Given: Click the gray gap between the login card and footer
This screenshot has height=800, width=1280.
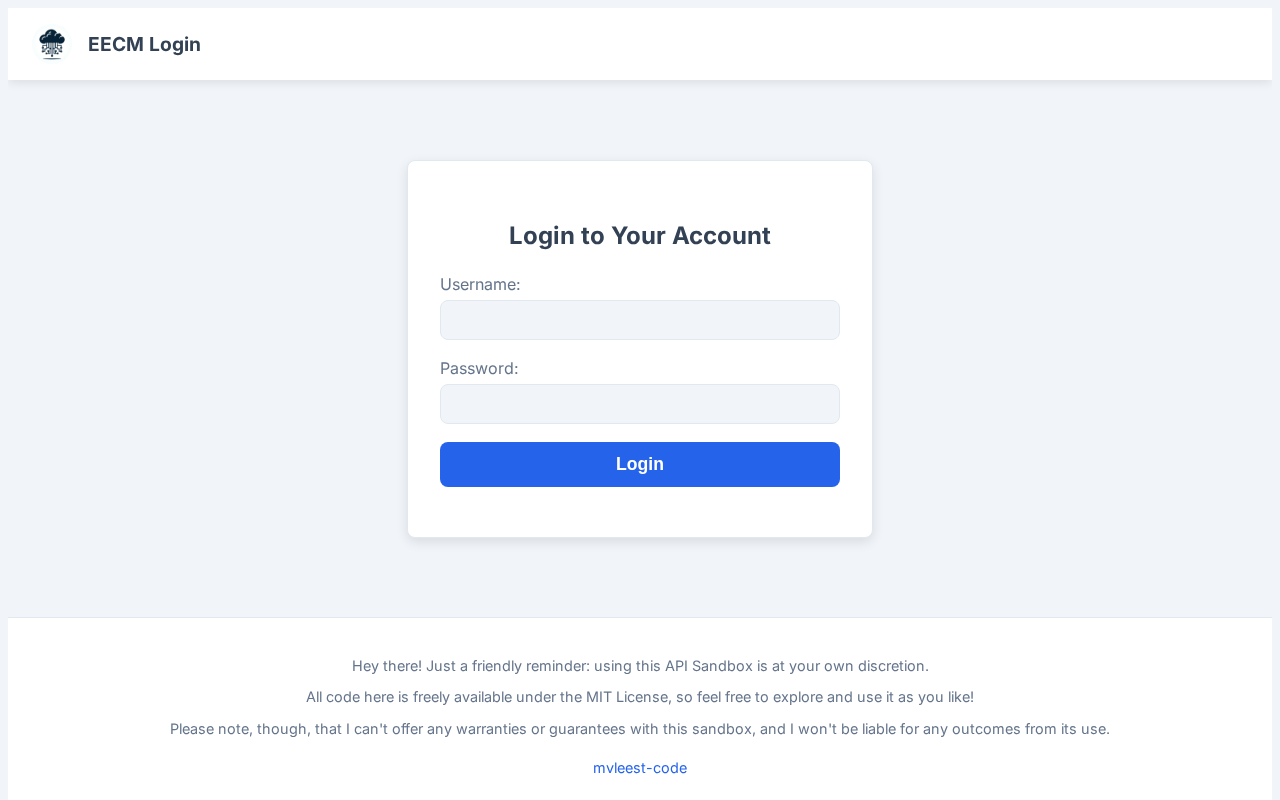Looking at the screenshot, I should click(640, 578).
